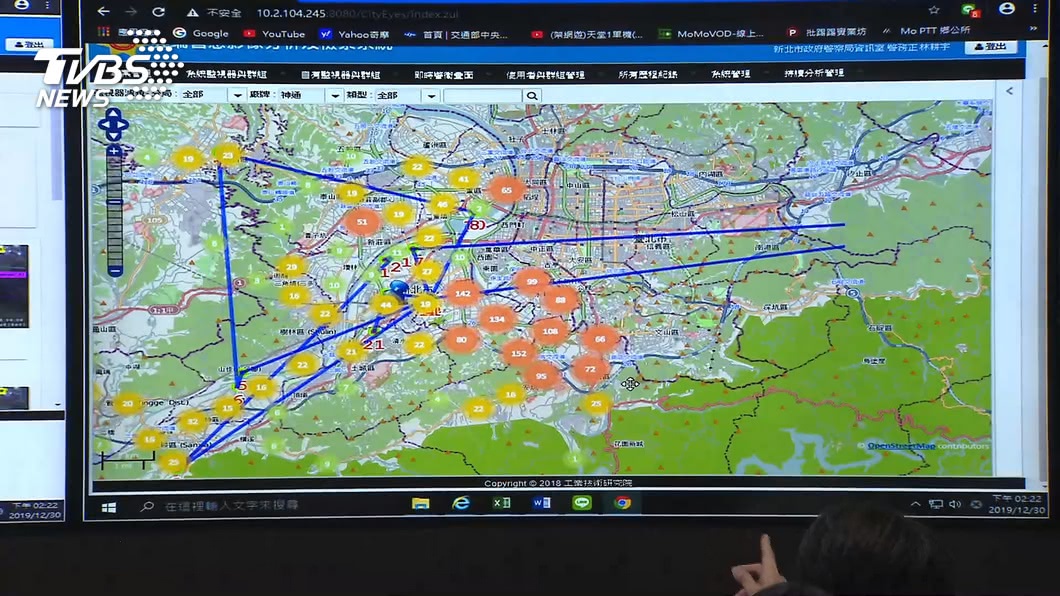Expand the bookmarks overflow chevron
The width and height of the screenshot is (1060, 596).
pos(1033,29)
